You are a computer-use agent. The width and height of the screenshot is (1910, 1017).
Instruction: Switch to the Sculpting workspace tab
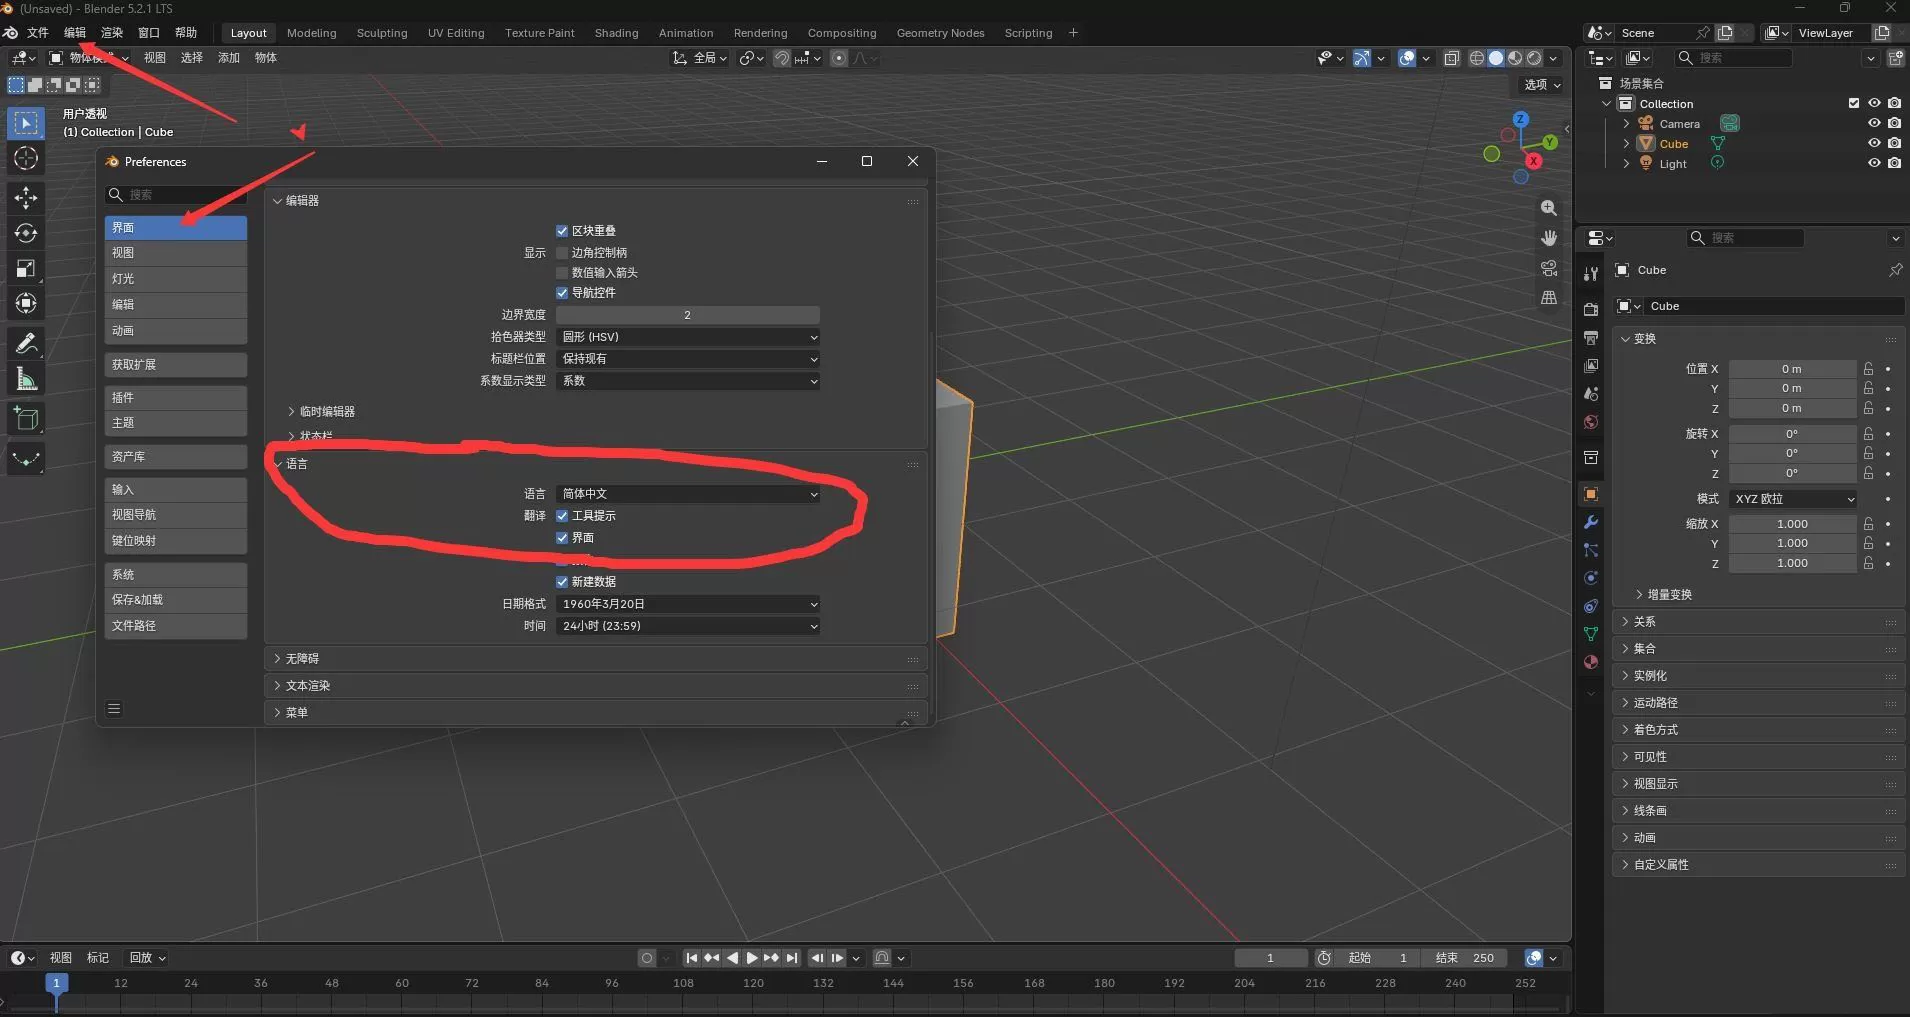click(x=382, y=33)
